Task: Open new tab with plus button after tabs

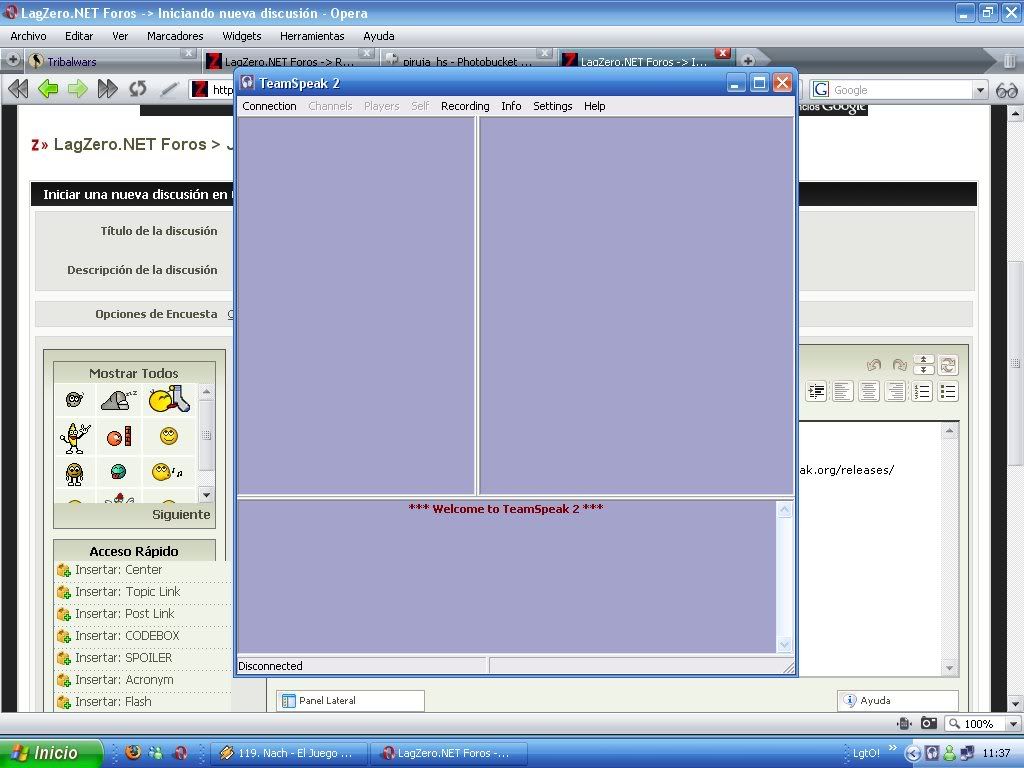Action: tap(748, 61)
